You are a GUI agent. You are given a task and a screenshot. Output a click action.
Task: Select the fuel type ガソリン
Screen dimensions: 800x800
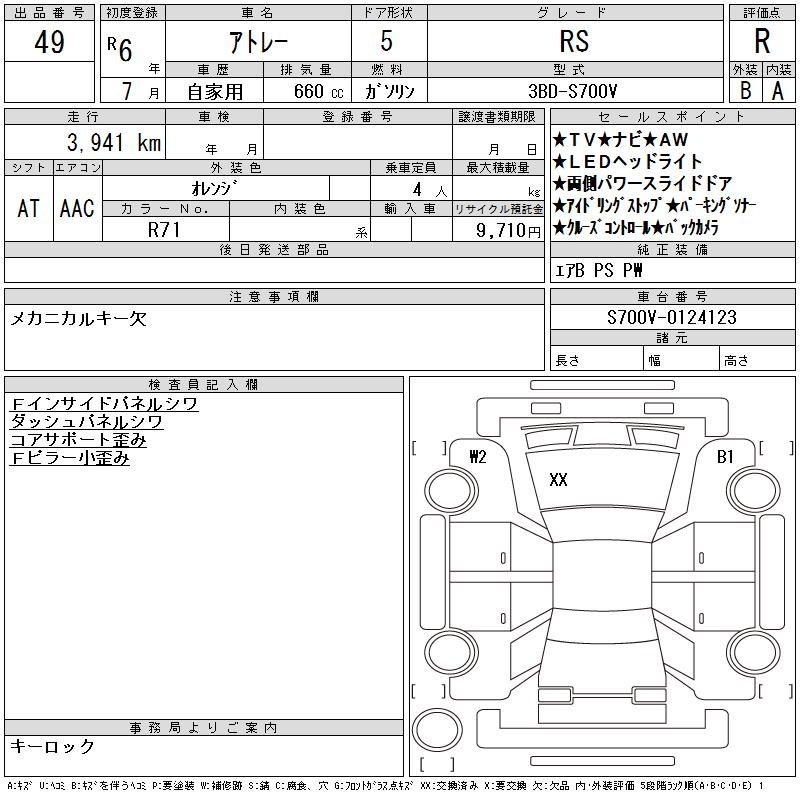pos(389,91)
